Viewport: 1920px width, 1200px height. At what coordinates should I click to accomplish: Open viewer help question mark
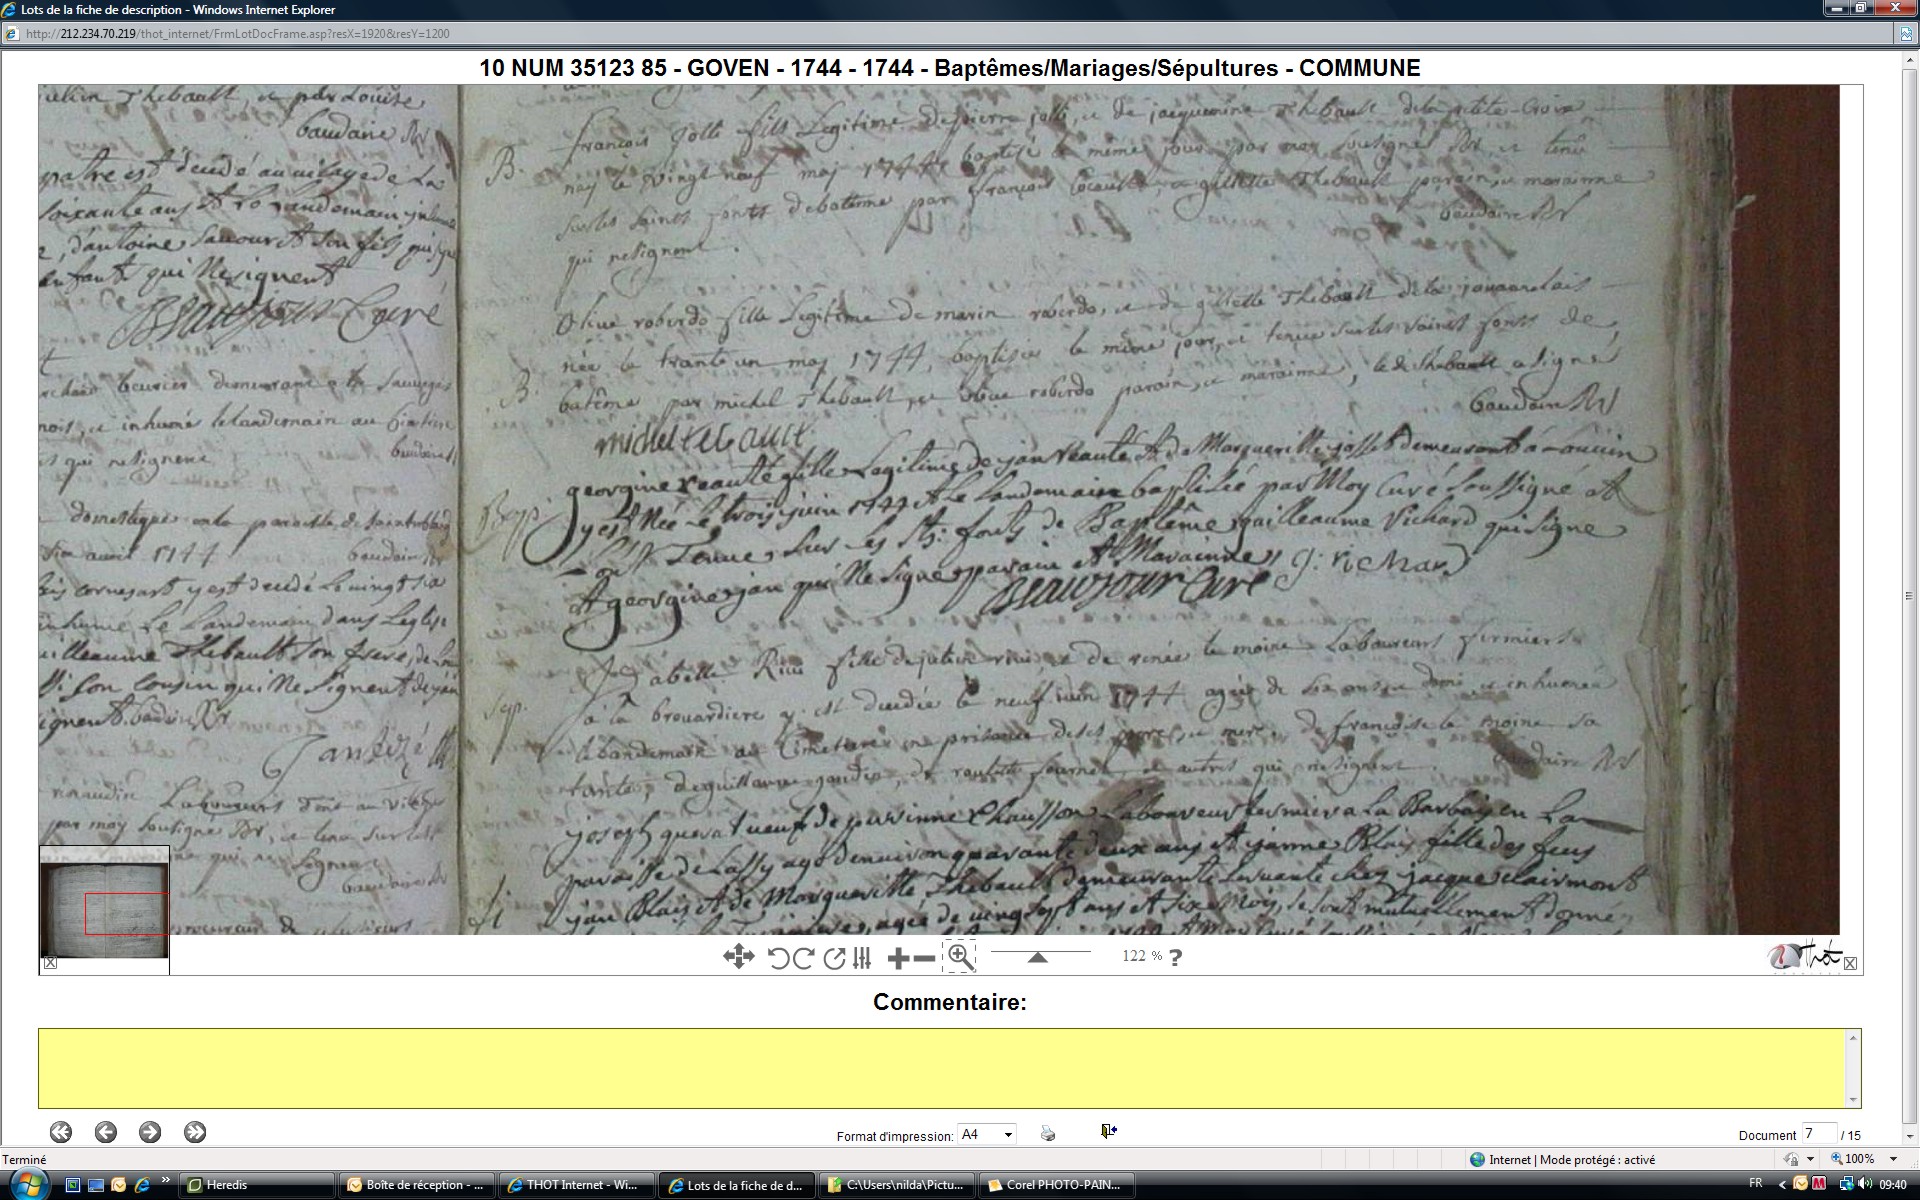[1176, 957]
